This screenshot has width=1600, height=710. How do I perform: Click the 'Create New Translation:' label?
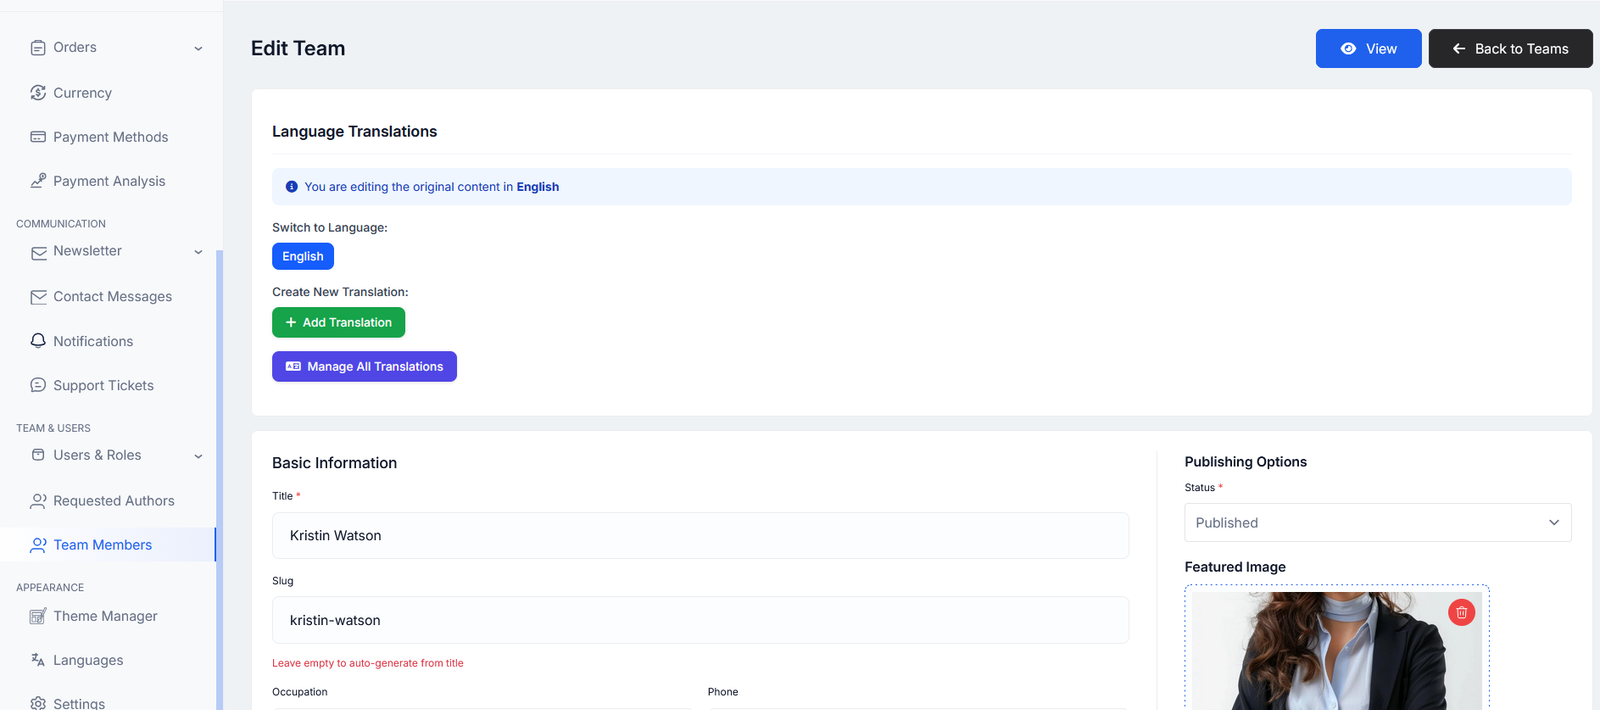coord(340,292)
